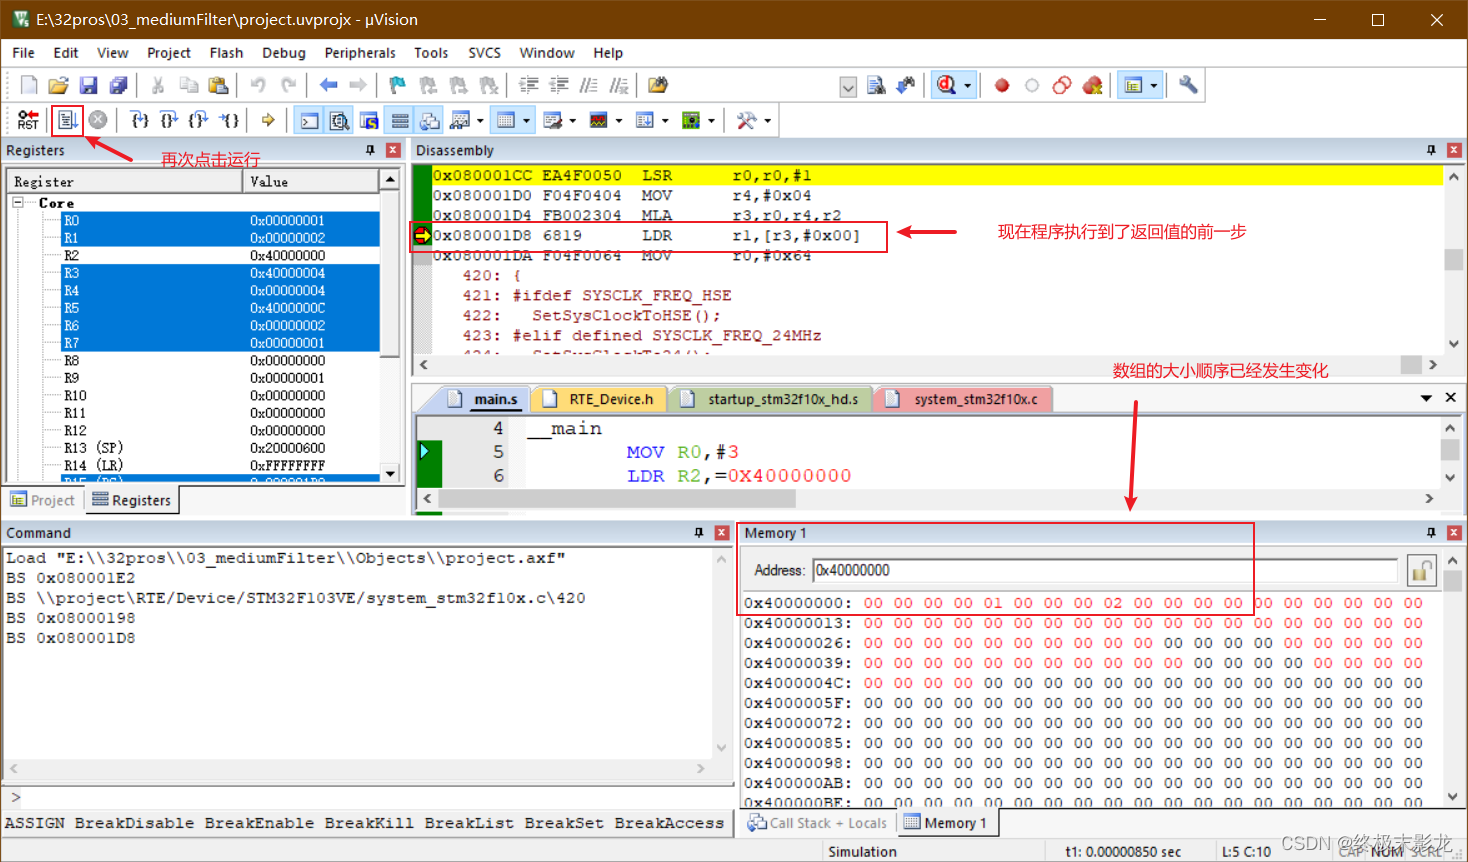Select the R2 register row
This screenshot has width=1468, height=862.
coord(220,256)
